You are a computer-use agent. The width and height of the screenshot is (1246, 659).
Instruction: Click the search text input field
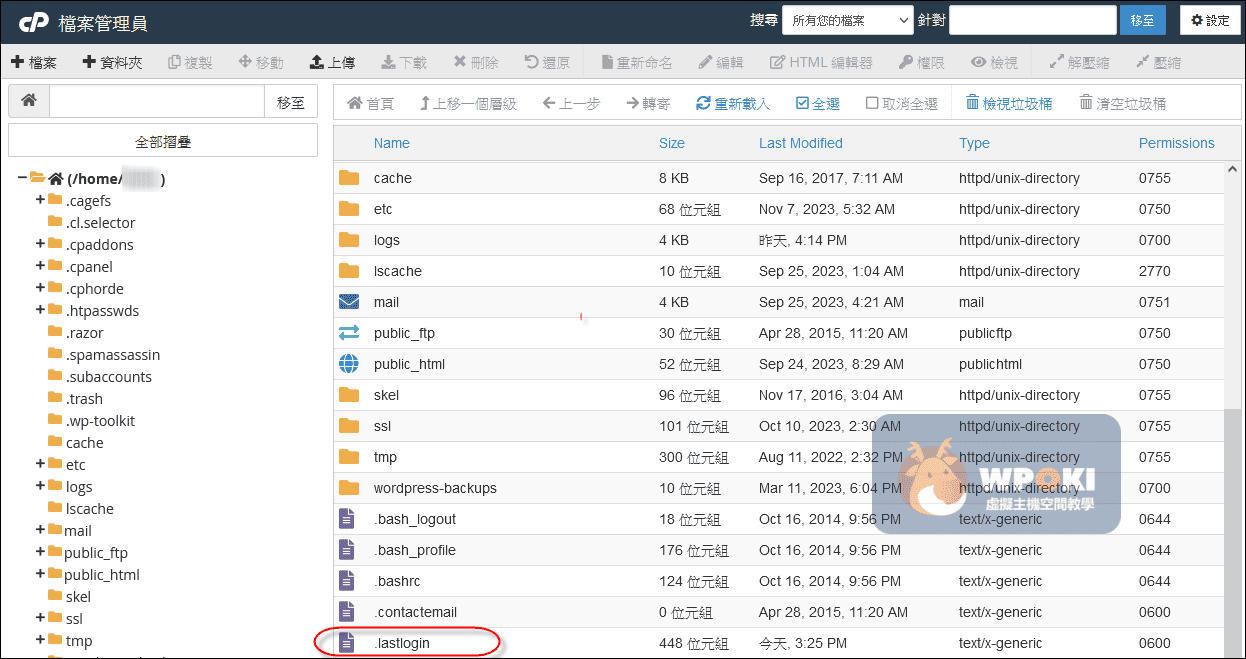click(1032, 20)
